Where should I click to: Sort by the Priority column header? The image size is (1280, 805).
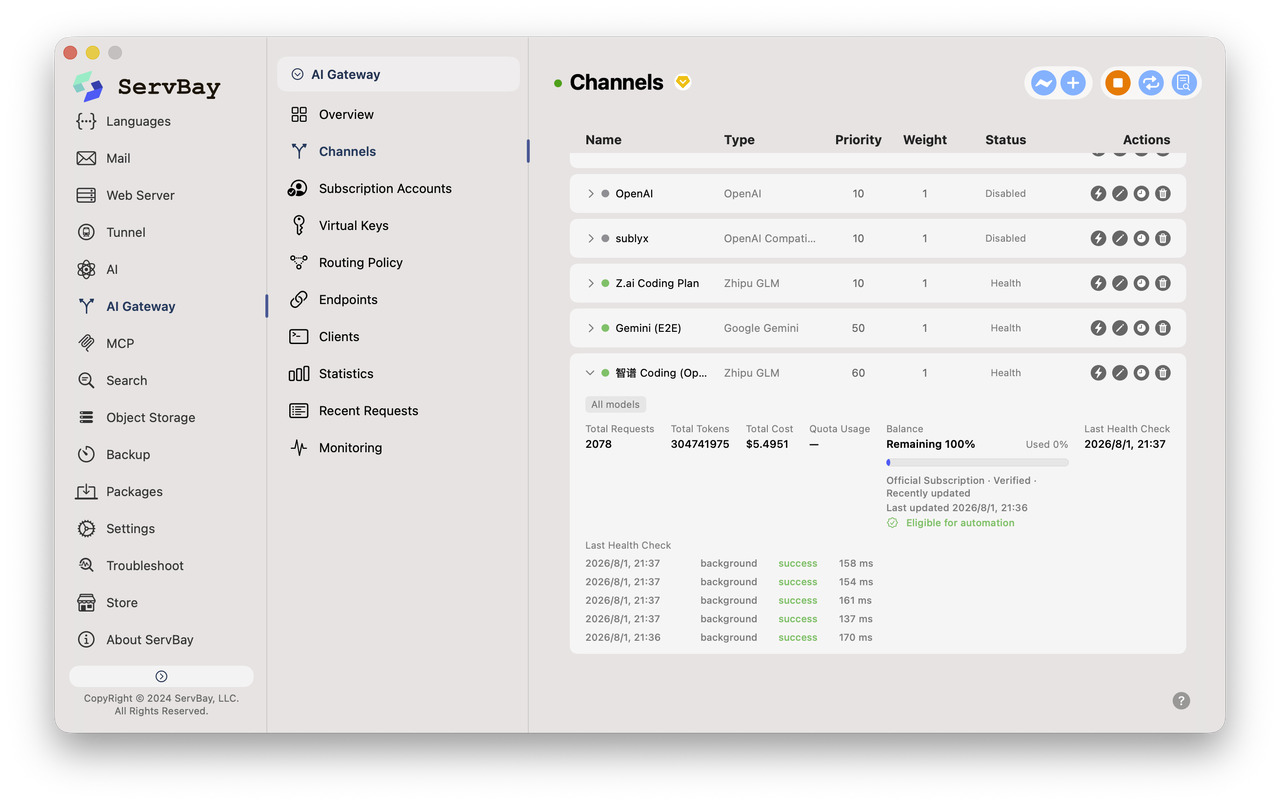858,140
